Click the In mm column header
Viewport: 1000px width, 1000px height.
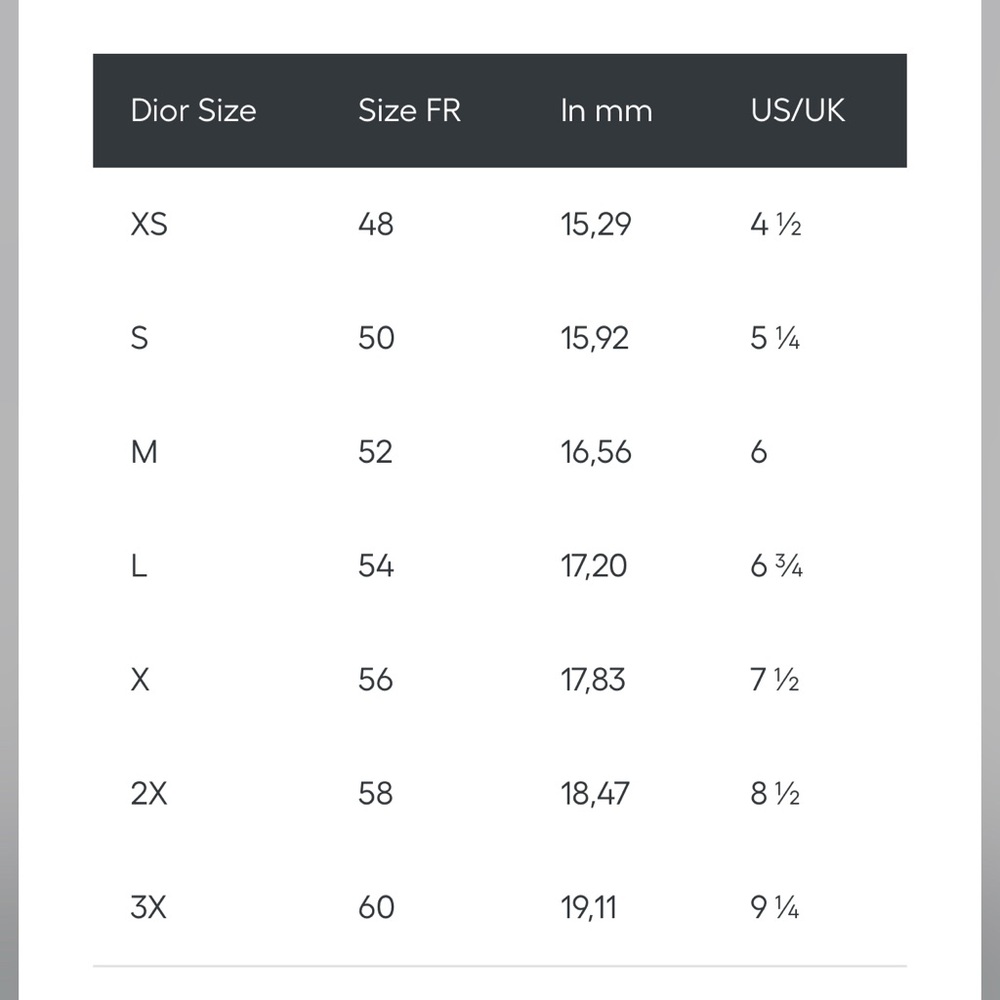(x=607, y=110)
